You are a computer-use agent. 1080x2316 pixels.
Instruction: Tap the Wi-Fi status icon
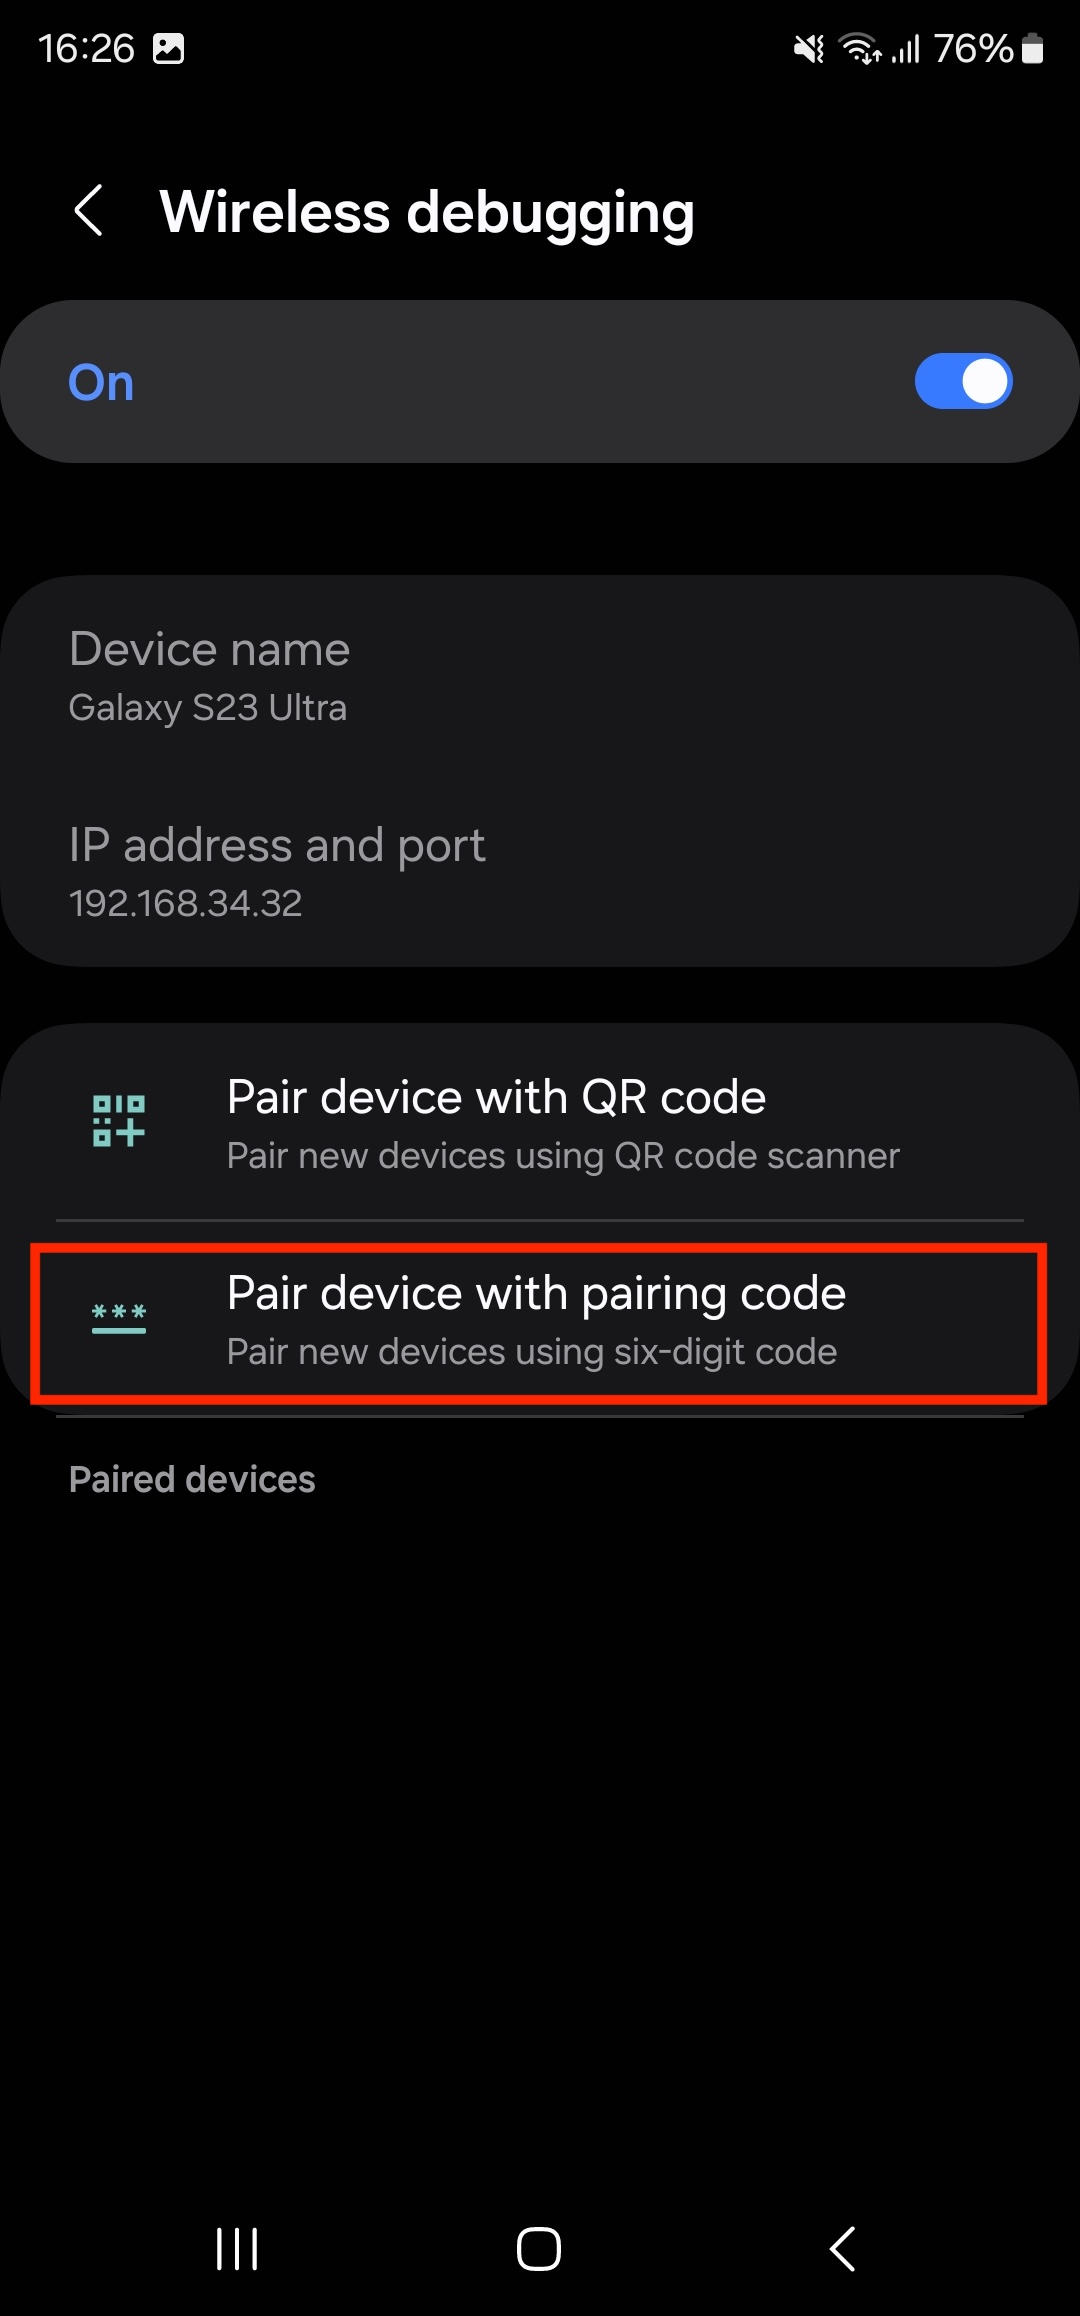point(861,48)
